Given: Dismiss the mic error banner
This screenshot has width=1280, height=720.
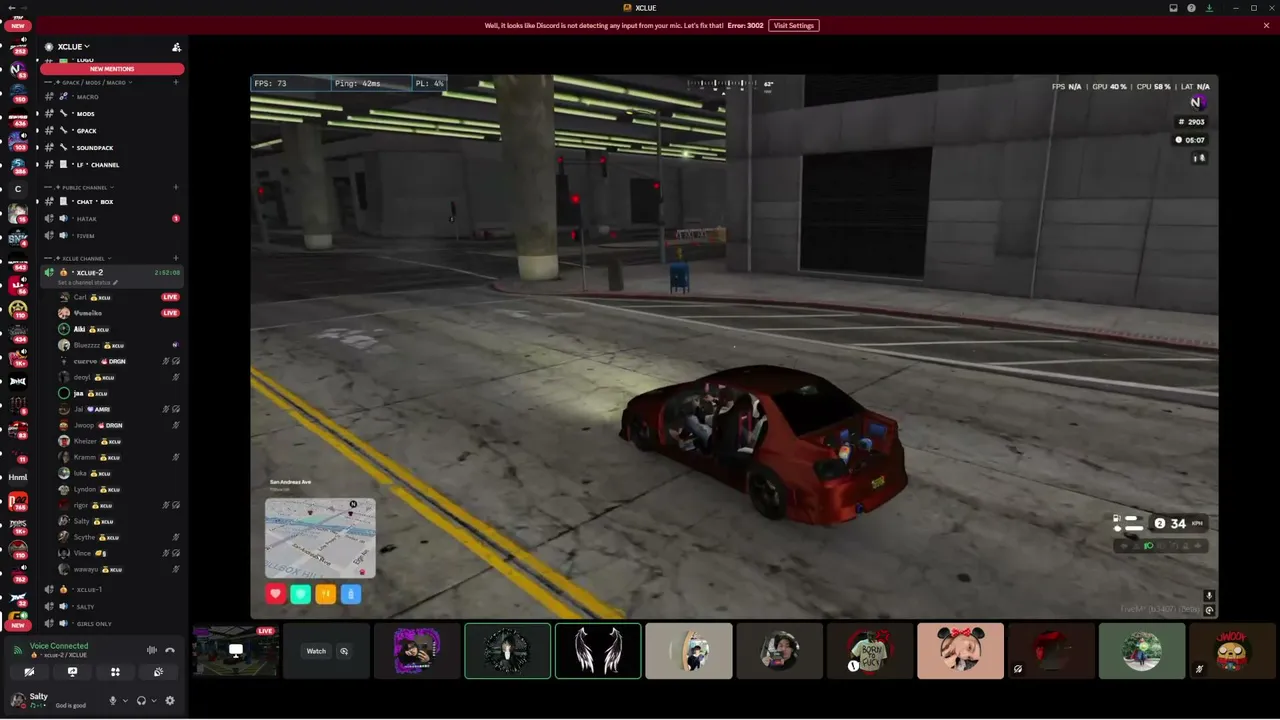Looking at the screenshot, I should coord(1266,25).
